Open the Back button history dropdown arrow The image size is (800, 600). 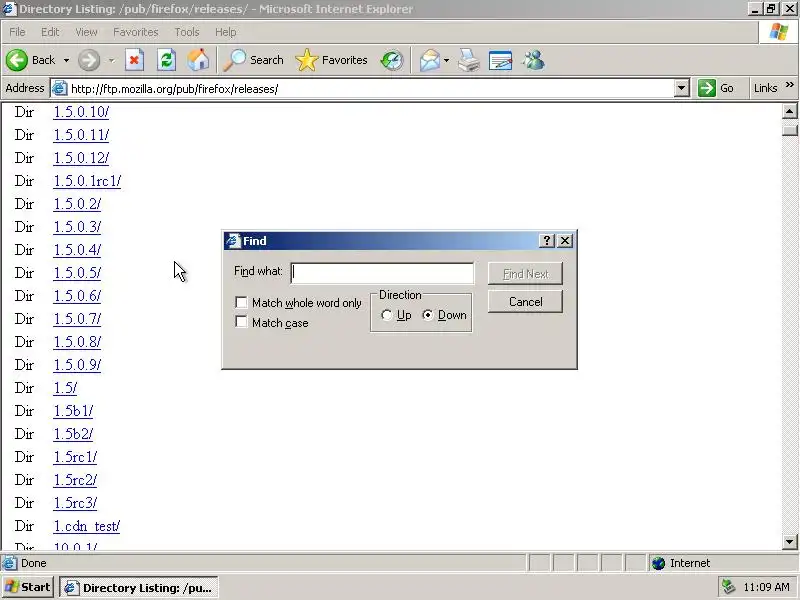pos(66,61)
